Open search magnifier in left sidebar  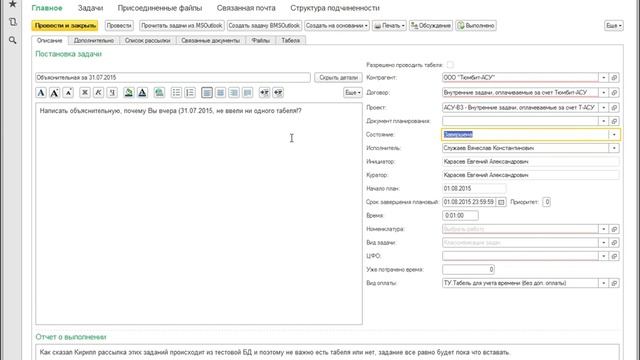coord(13,40)
